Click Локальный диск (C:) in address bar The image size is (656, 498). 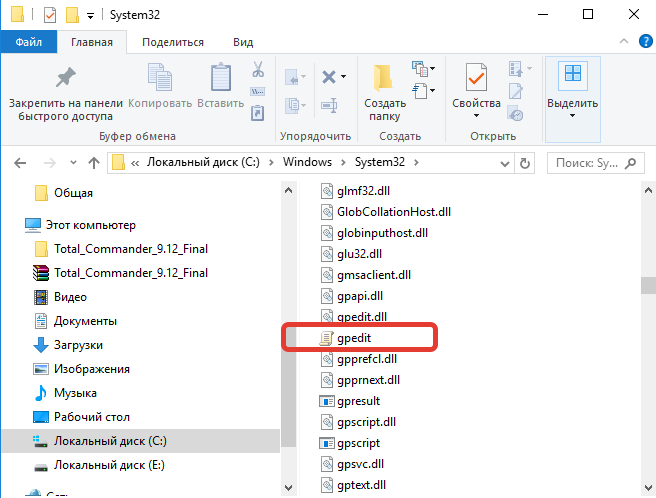[x=203, y=162]
